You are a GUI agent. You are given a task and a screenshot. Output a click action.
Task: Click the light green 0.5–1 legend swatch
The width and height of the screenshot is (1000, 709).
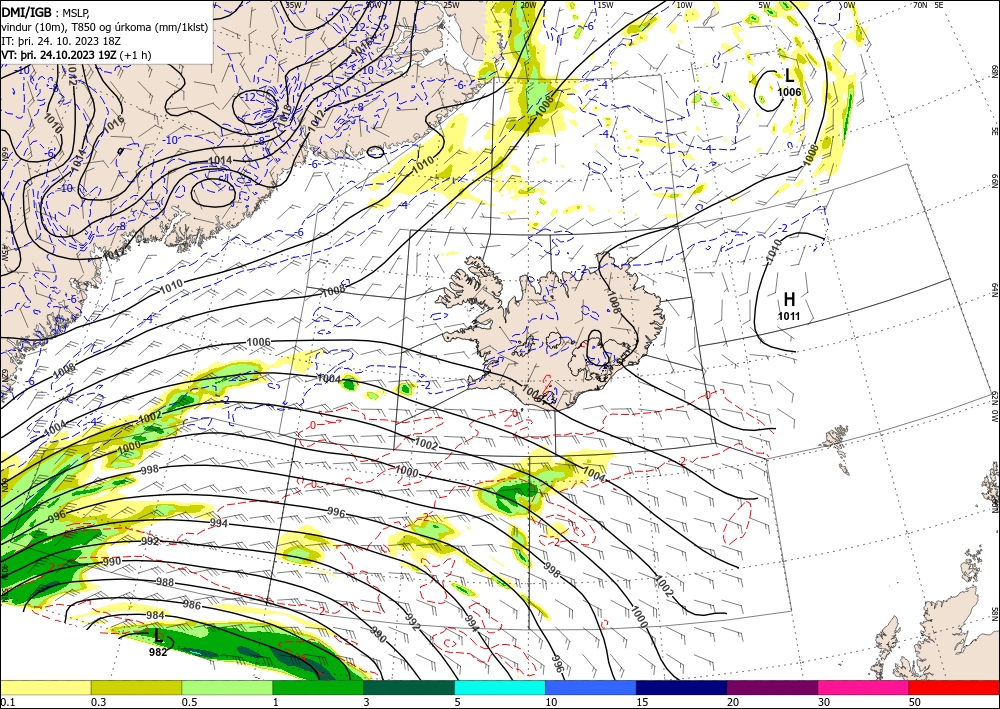[227, 687]
